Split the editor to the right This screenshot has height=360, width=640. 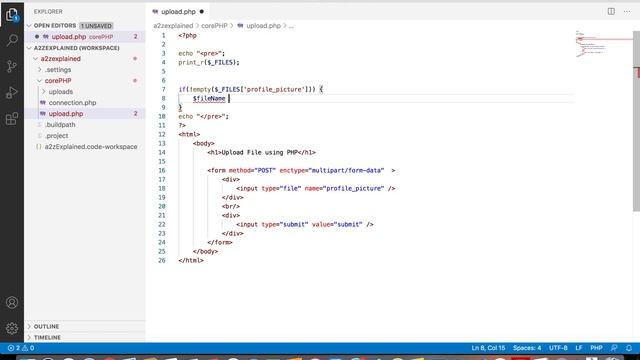(x=611, y=11)
